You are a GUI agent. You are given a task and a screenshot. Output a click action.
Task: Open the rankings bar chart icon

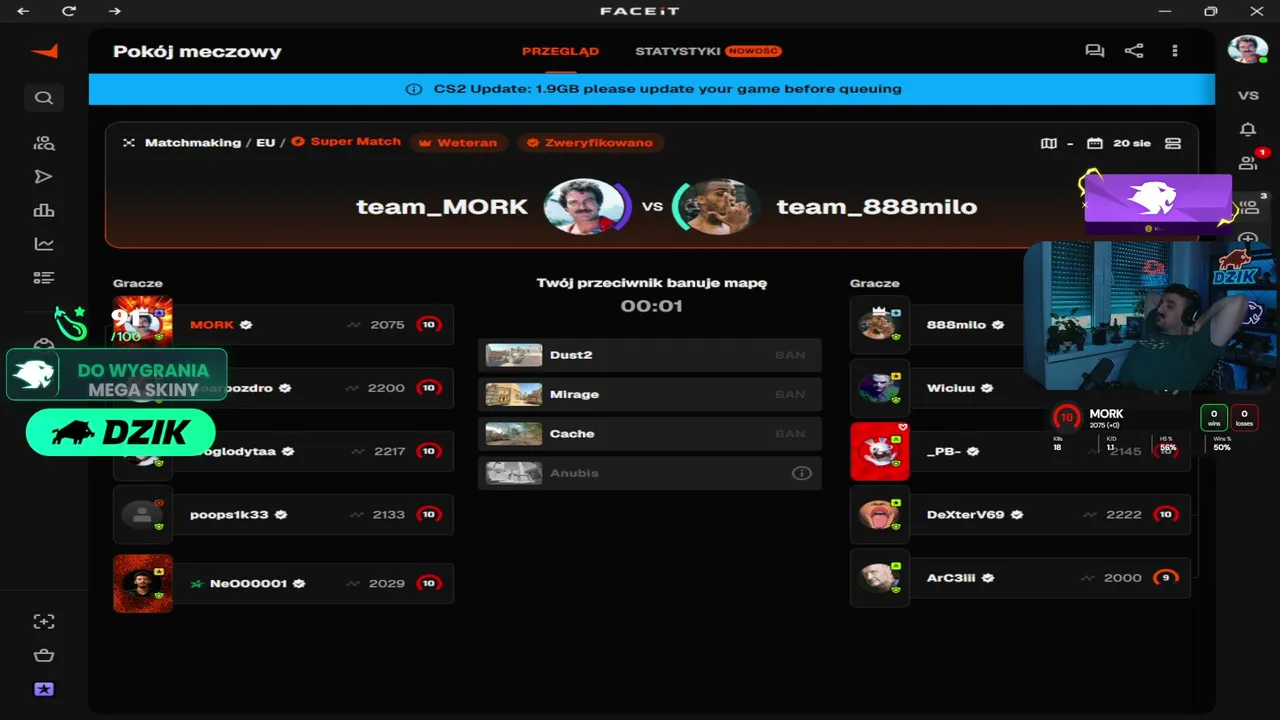tap(44, 210)
